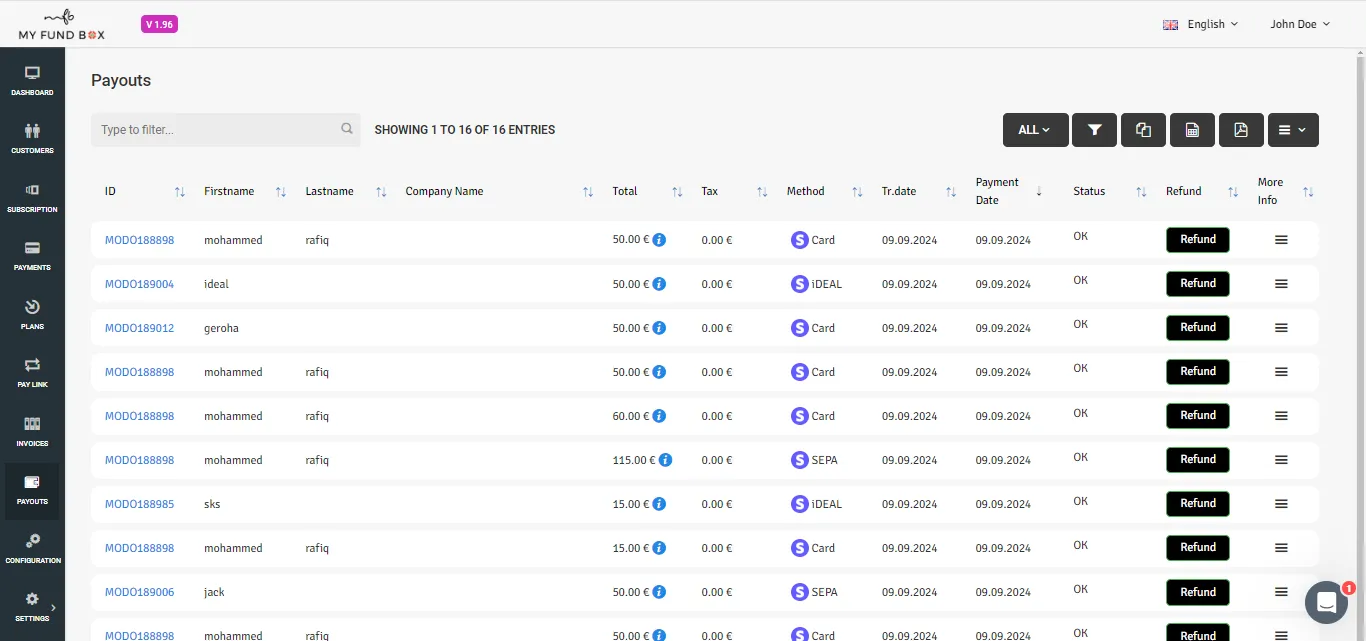The height and width of the screenshot is (641, 1366).
Task: Export table with the spreadsheet icon
Action: (1192, 130)
